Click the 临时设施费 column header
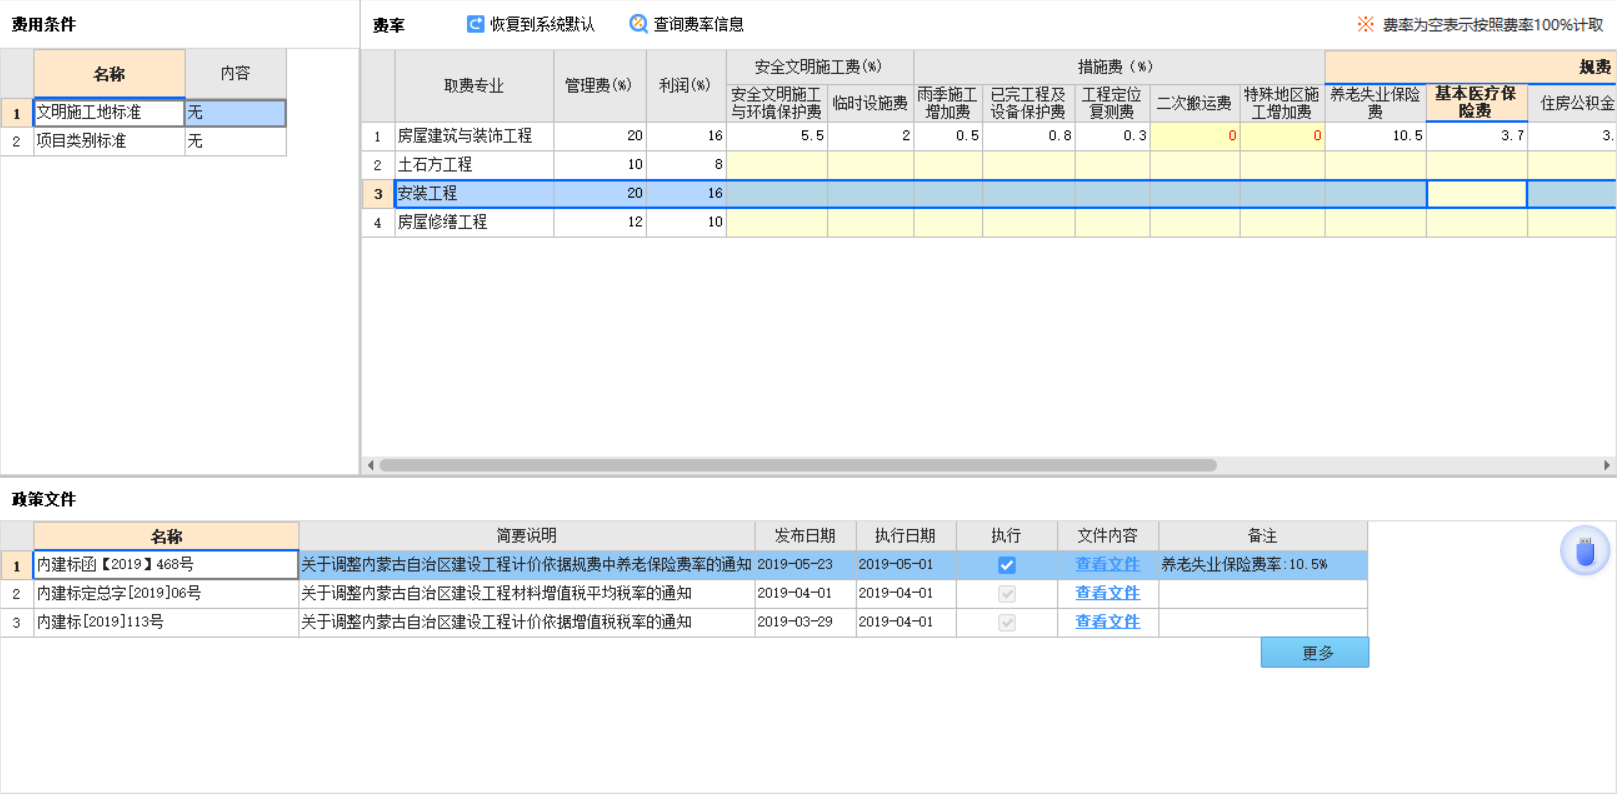 [x=870, y=103]
